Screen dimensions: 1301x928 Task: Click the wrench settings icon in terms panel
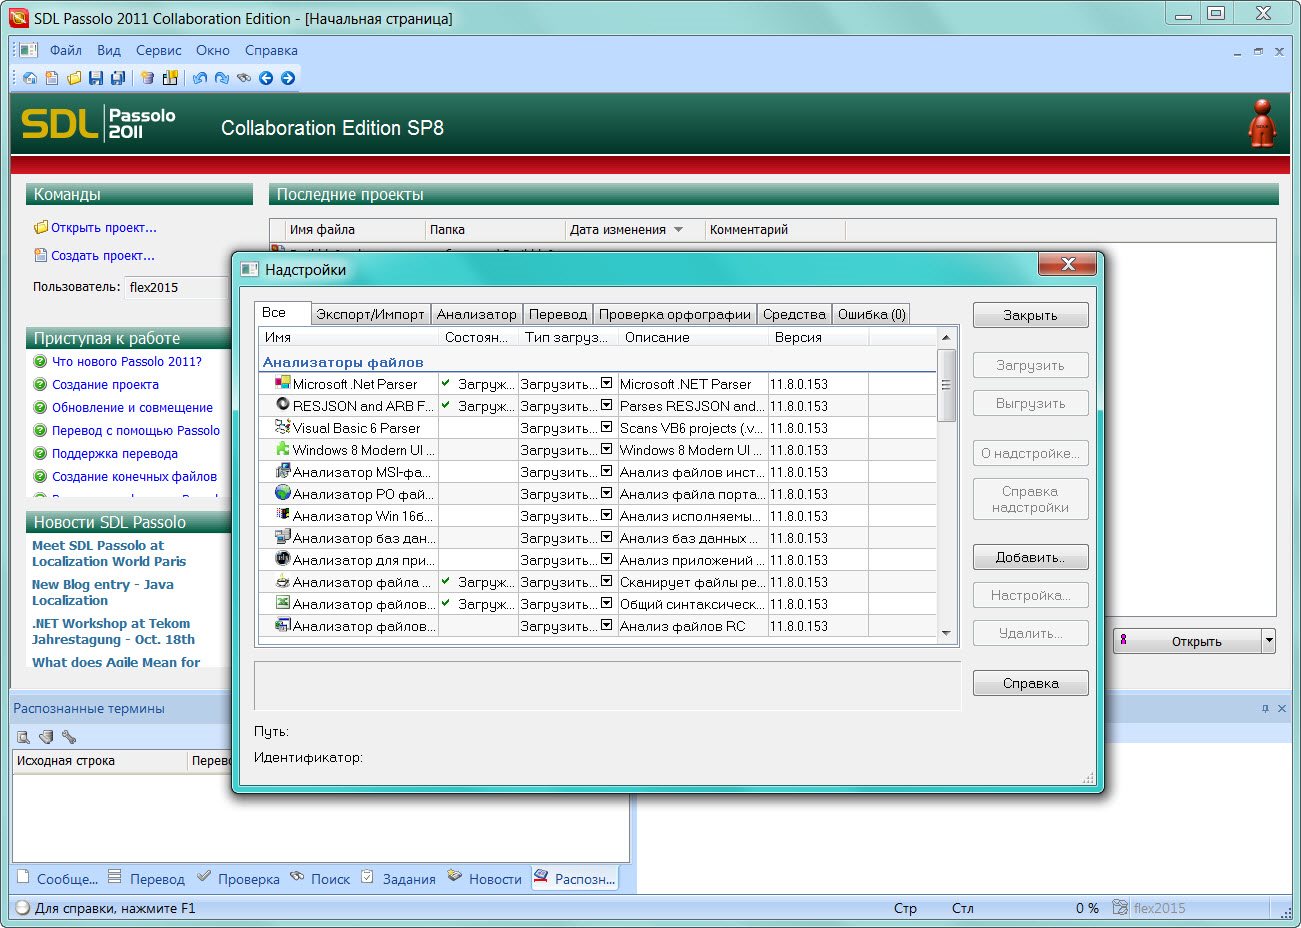pos(69,737)
